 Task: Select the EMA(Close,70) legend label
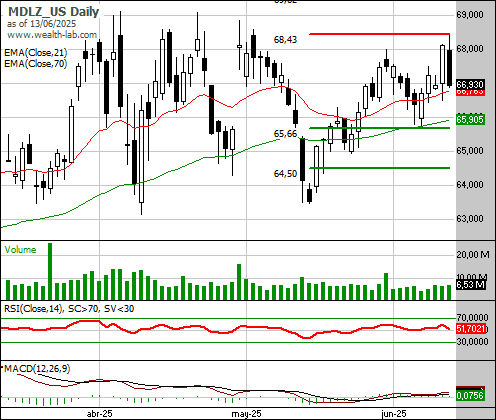(36, 63)
